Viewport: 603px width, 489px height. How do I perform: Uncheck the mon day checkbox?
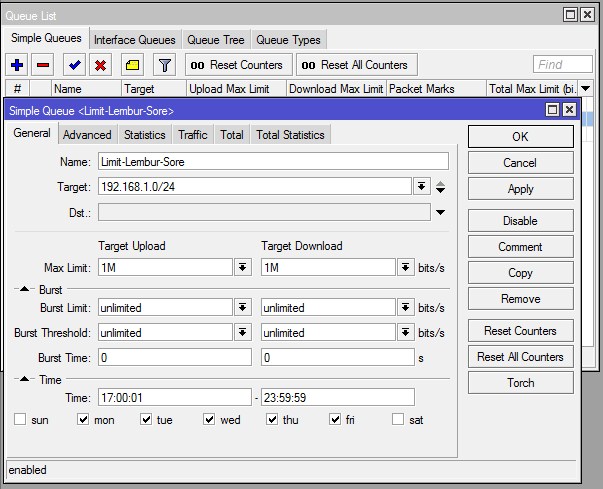(83, 420)
